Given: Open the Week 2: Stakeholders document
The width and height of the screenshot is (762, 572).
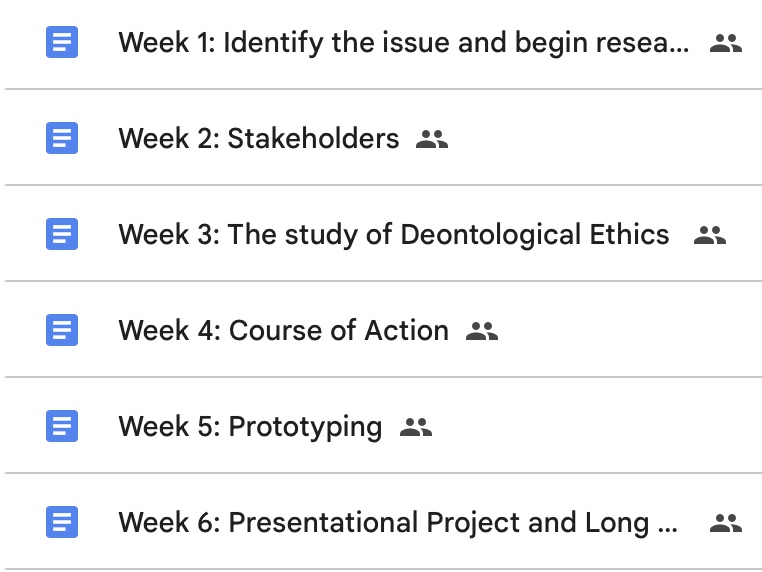Looking at the screenshot, I should (258, 138).
